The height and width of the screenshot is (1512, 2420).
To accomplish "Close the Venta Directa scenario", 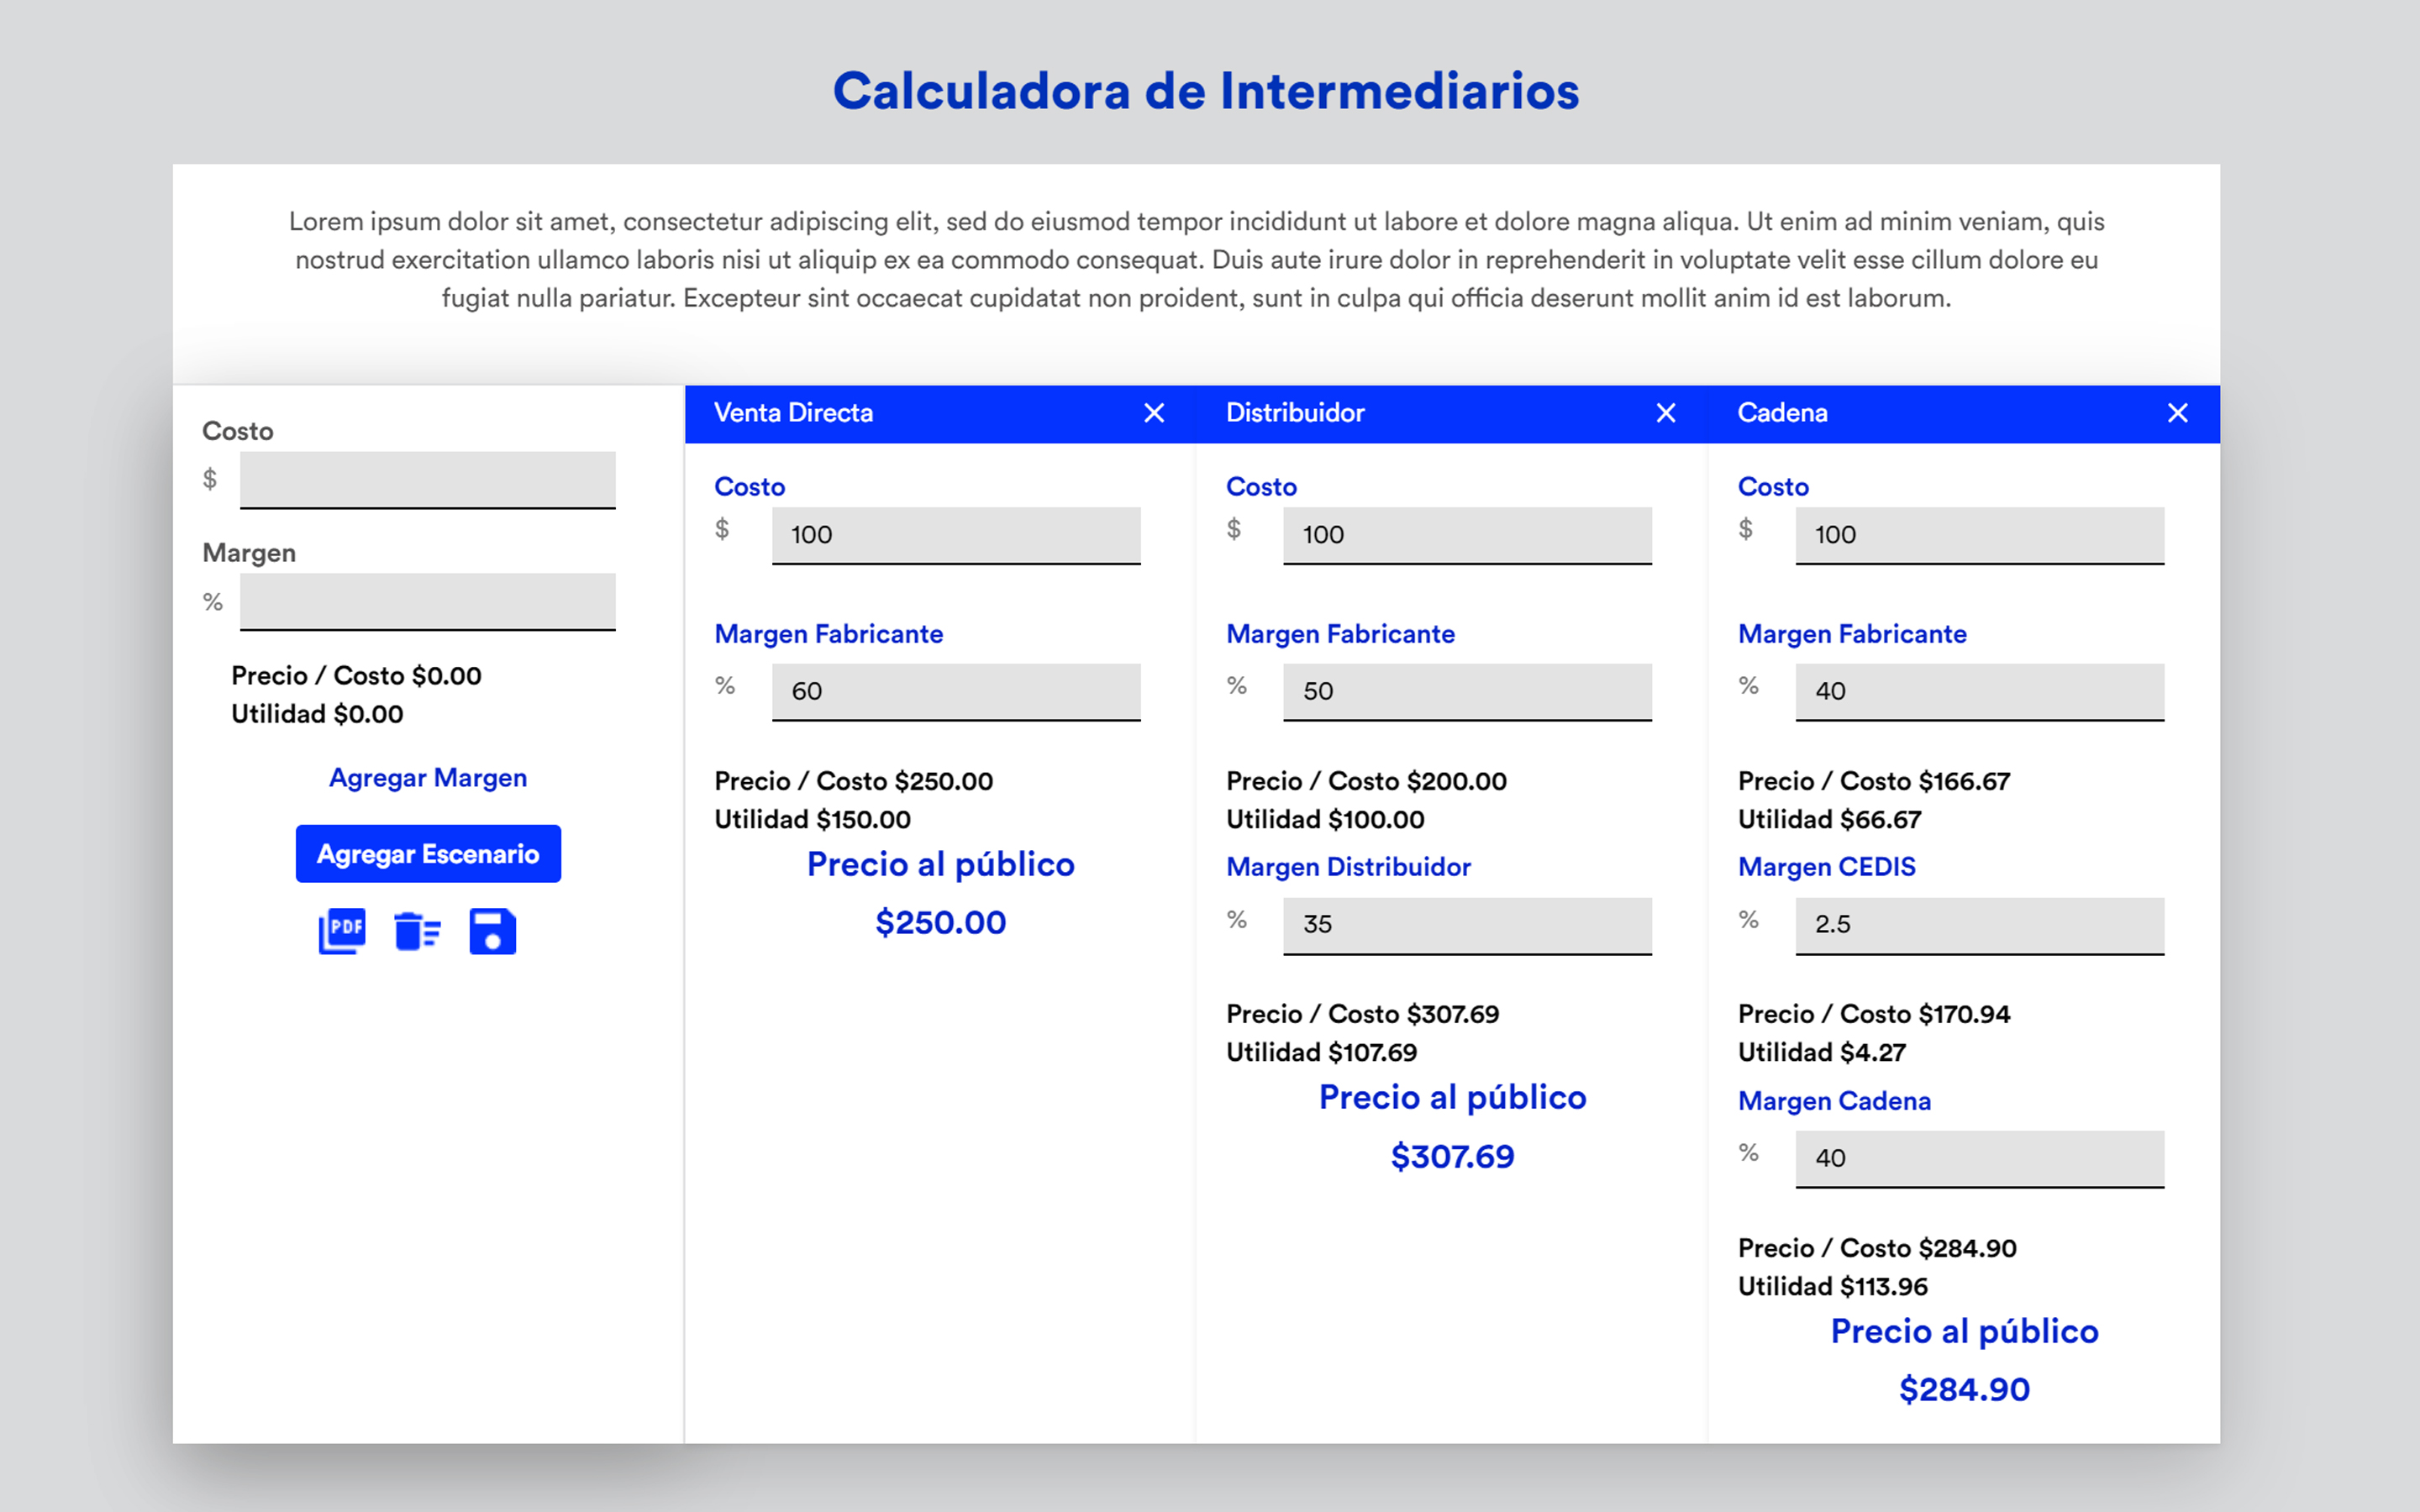I will [x=1154, y=413].
